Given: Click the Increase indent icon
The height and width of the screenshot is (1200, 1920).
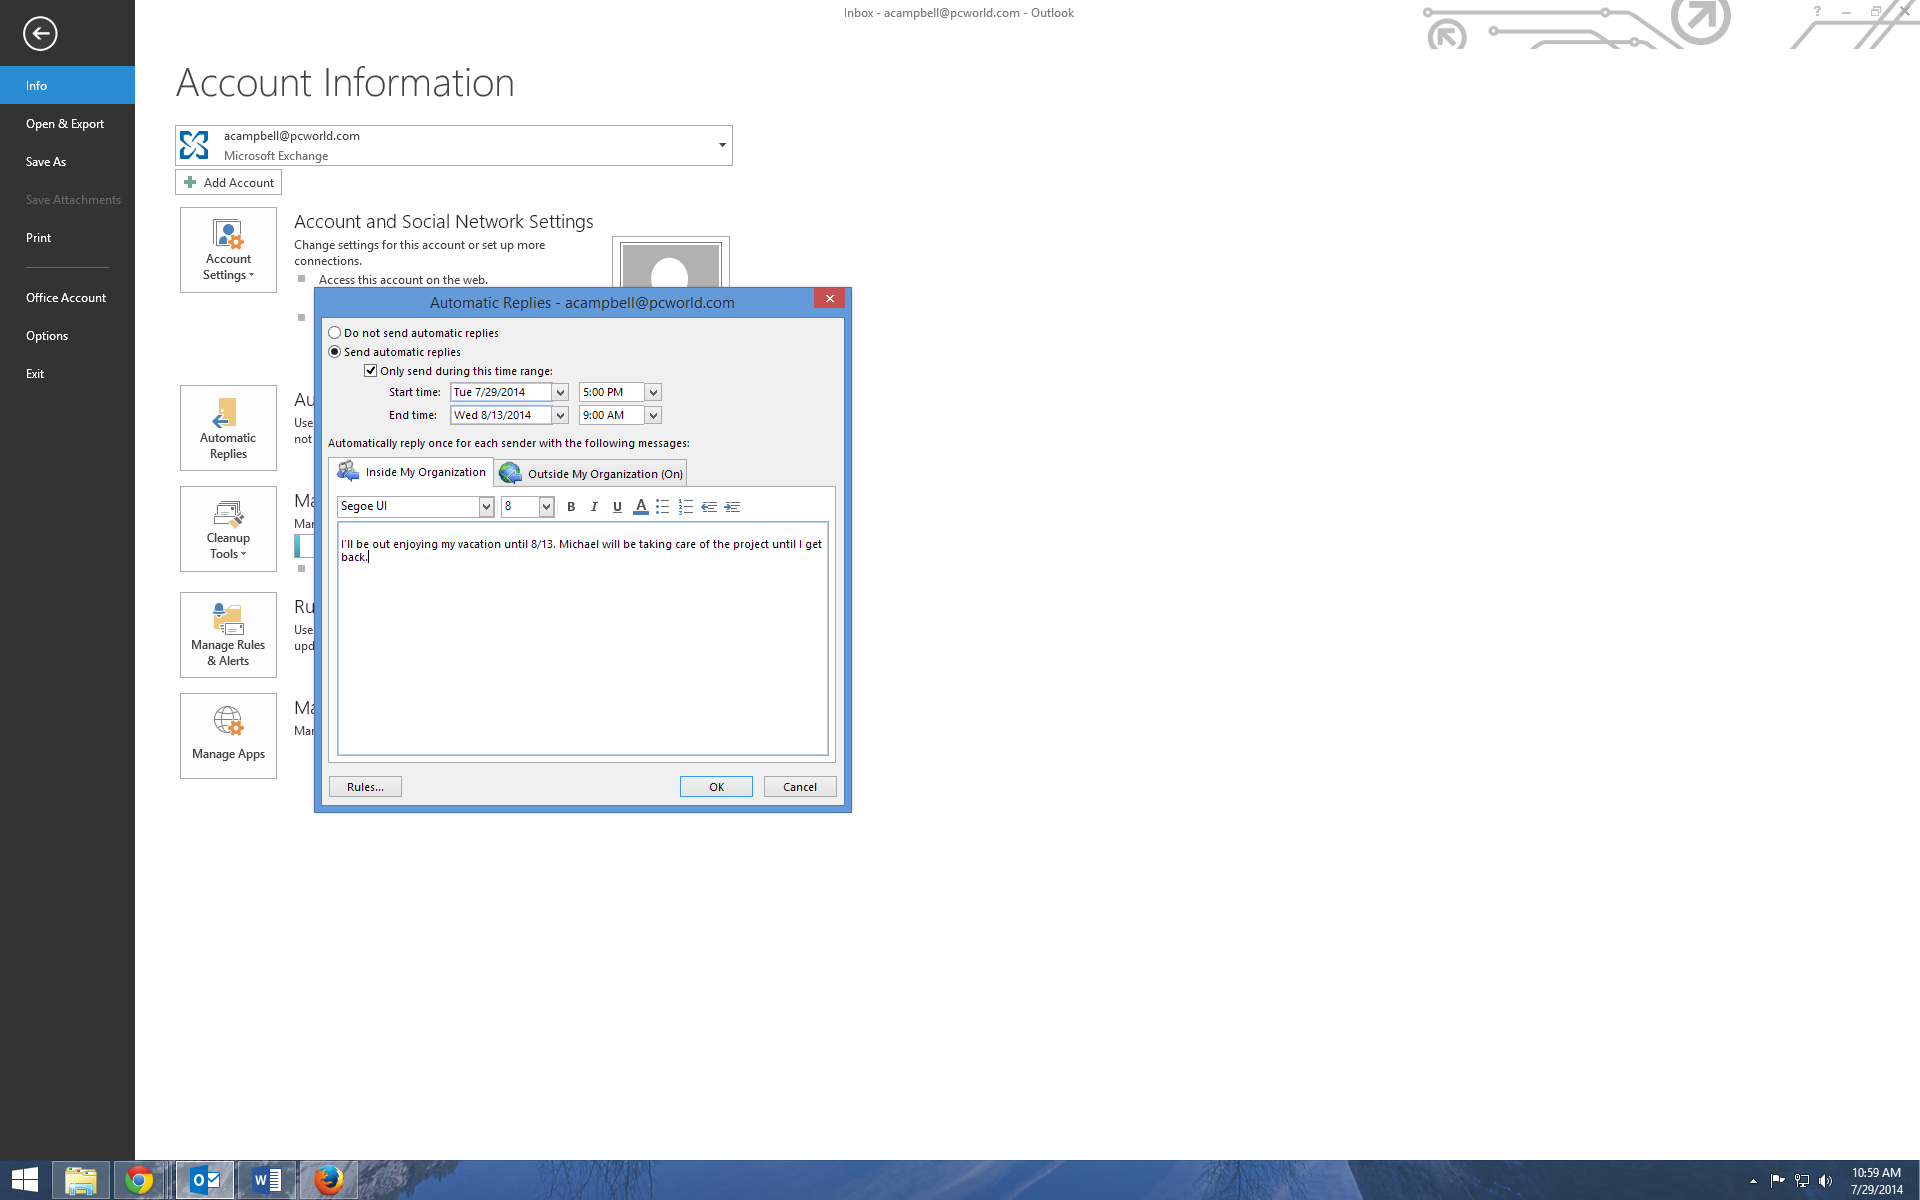Looking at the screenshot, I should click(731, 506).
